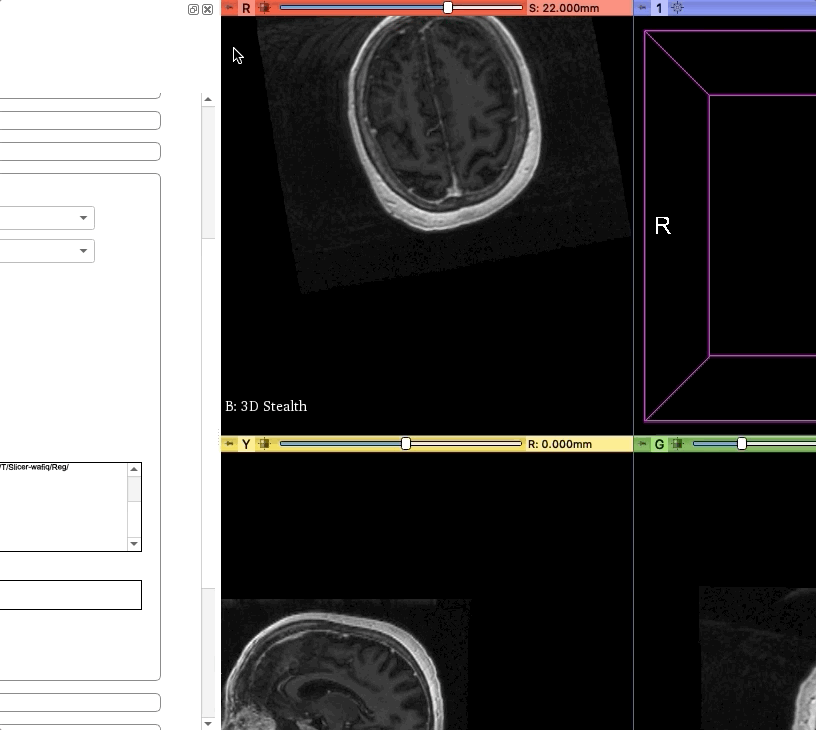Click the 3D view pin icon
Image resolution: width=816 pixels, height=730 pixels.
coord(642,8)
